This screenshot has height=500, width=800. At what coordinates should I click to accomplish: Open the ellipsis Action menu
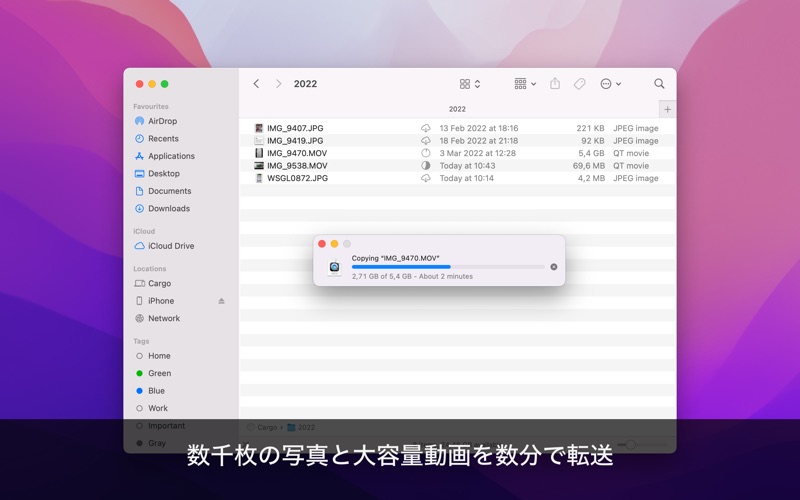[610, 84]
